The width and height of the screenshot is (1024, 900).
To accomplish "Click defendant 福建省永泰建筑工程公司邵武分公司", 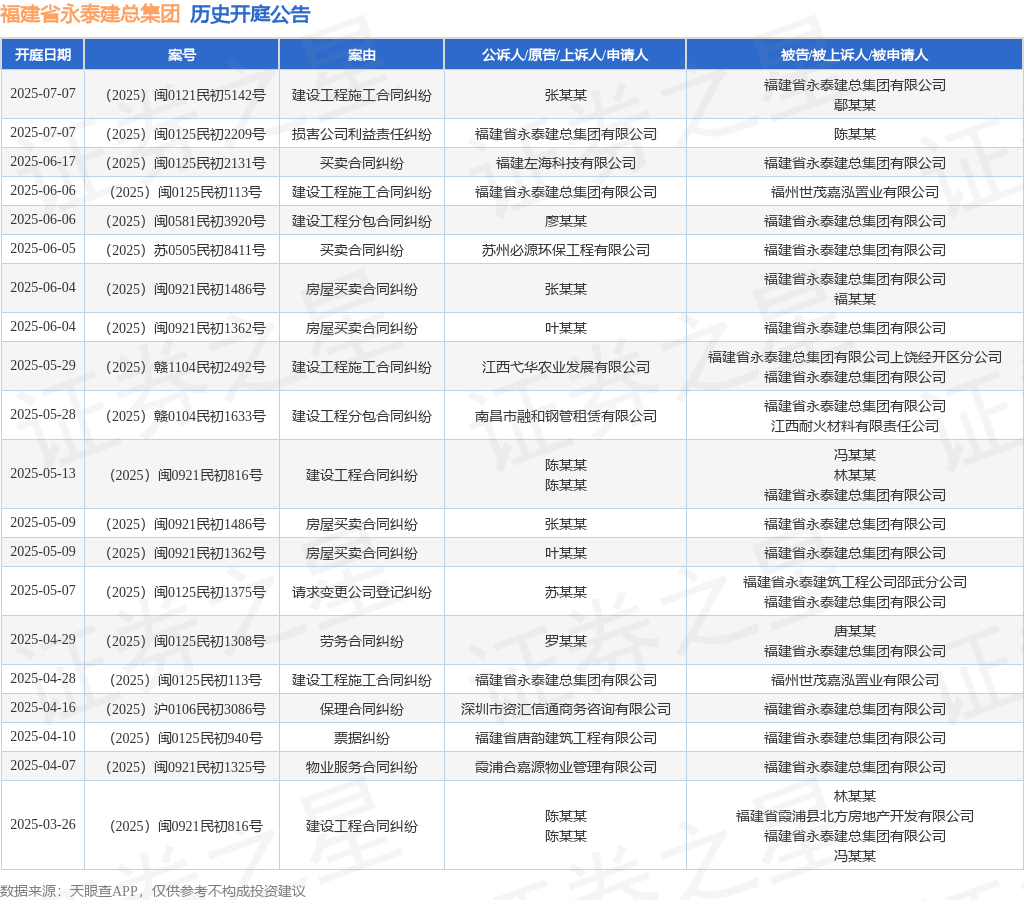I will 855,583.
